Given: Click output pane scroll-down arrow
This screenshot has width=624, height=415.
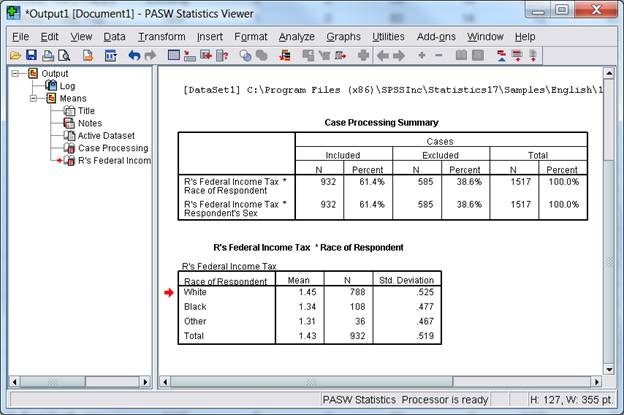Looking at the screenshot, I should (x=609, y=370).
